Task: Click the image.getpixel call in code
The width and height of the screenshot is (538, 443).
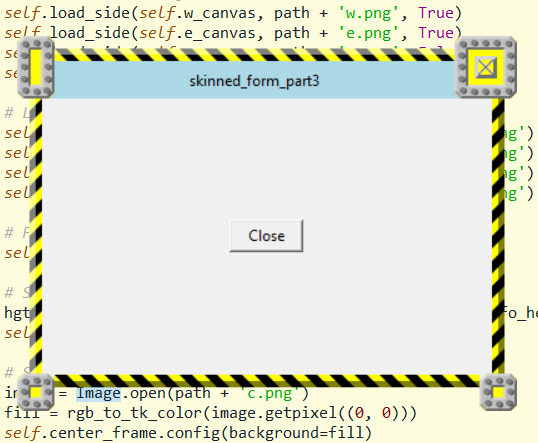Action: click(274, 413)
